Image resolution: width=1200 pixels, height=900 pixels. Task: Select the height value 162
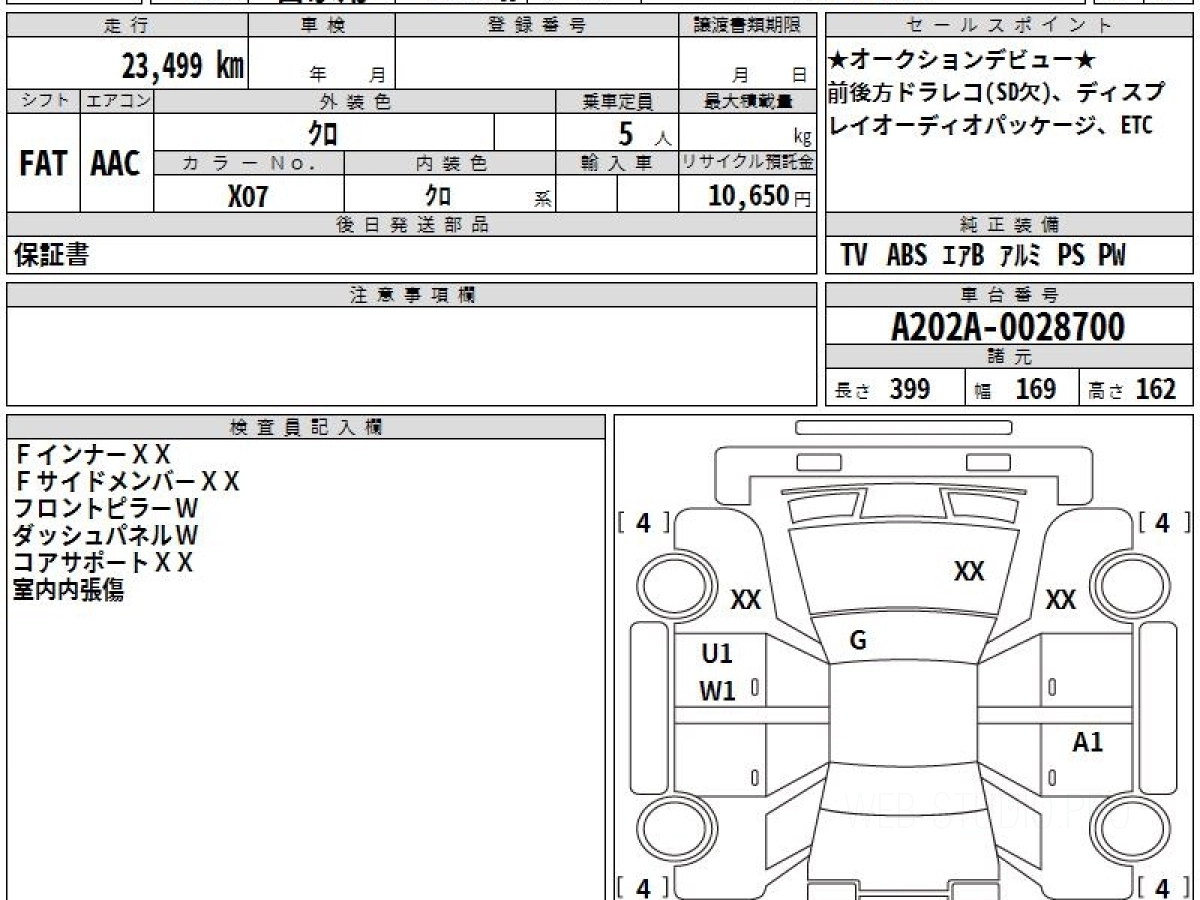[1156, 389]
